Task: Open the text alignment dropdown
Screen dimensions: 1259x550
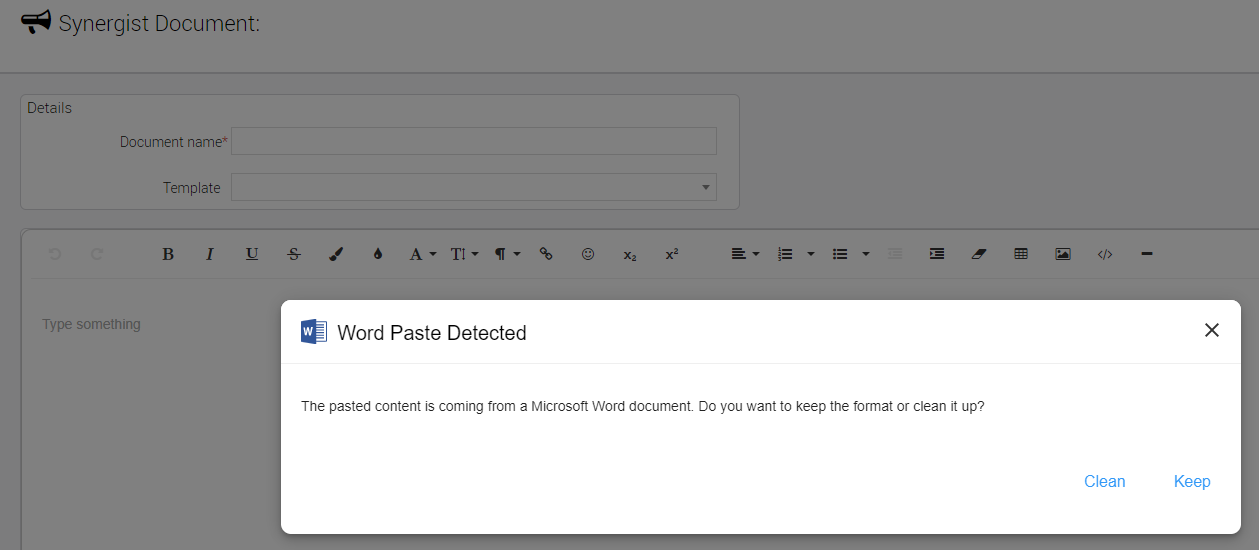Action: [x=744, y=254]
